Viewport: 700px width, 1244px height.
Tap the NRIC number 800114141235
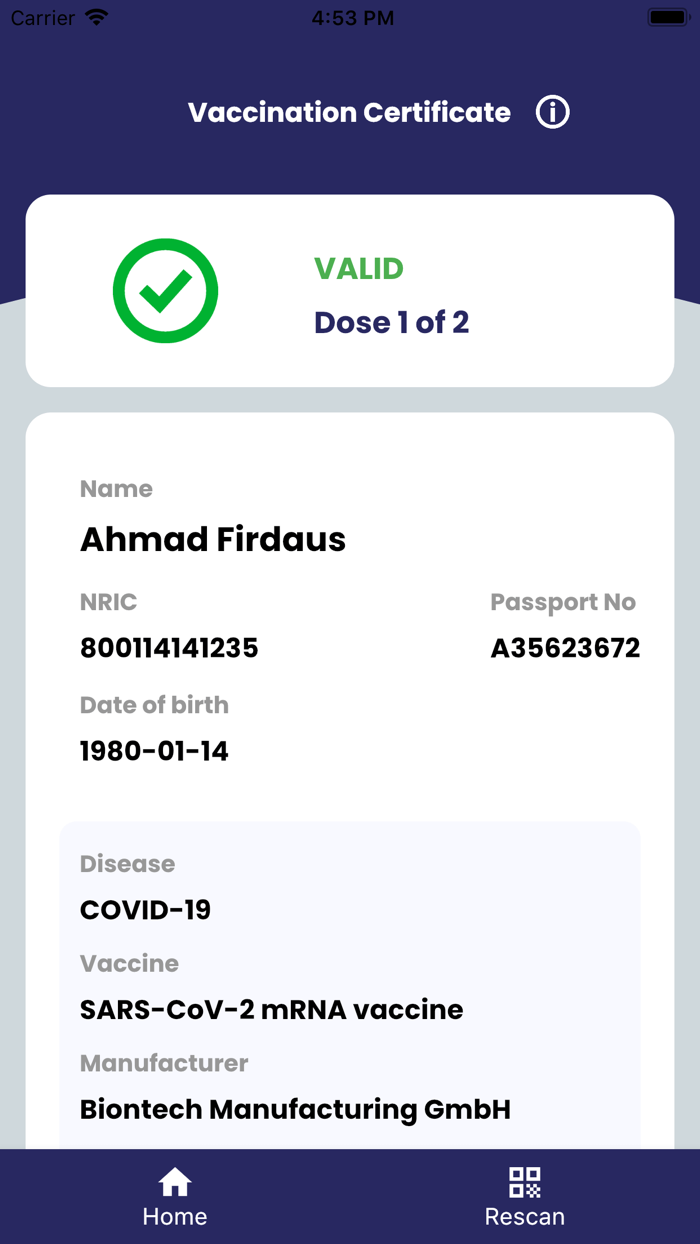click(x=168, y=648)
